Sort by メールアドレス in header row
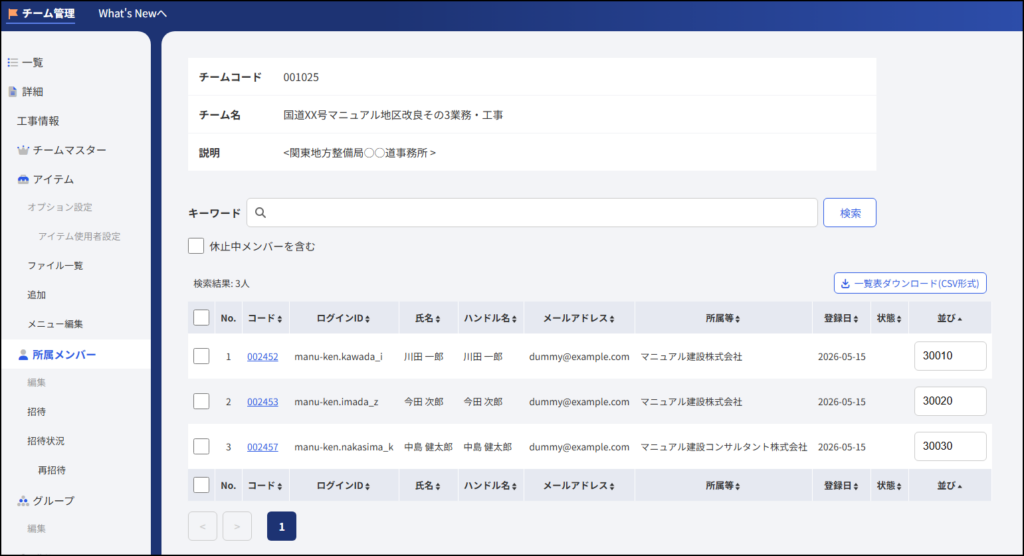Viewport: 1024px width, 556px height. click(579, 318)
